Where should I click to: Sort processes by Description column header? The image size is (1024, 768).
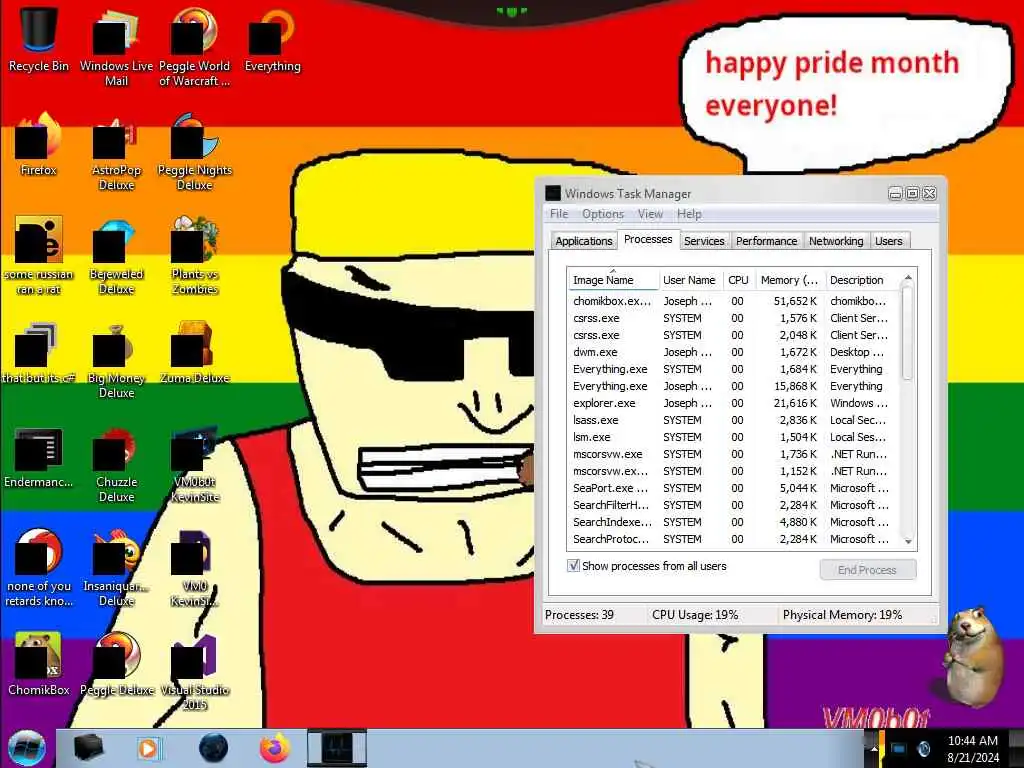click(x=862, y=280)
